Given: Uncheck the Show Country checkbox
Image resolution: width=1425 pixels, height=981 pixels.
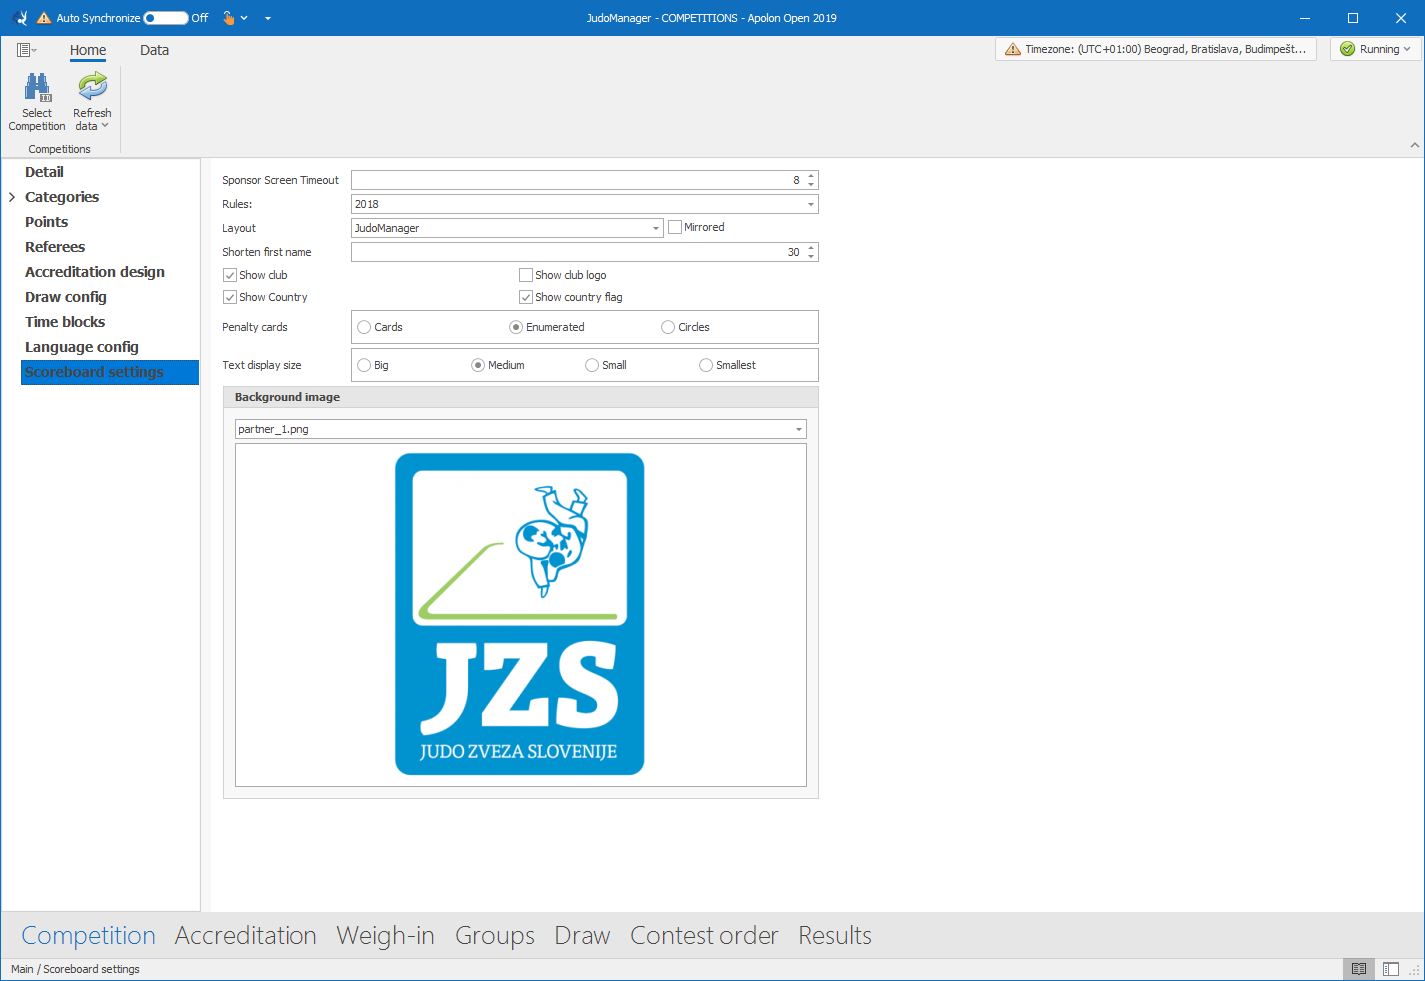Looking at the screenshot, I should (230, 297).
